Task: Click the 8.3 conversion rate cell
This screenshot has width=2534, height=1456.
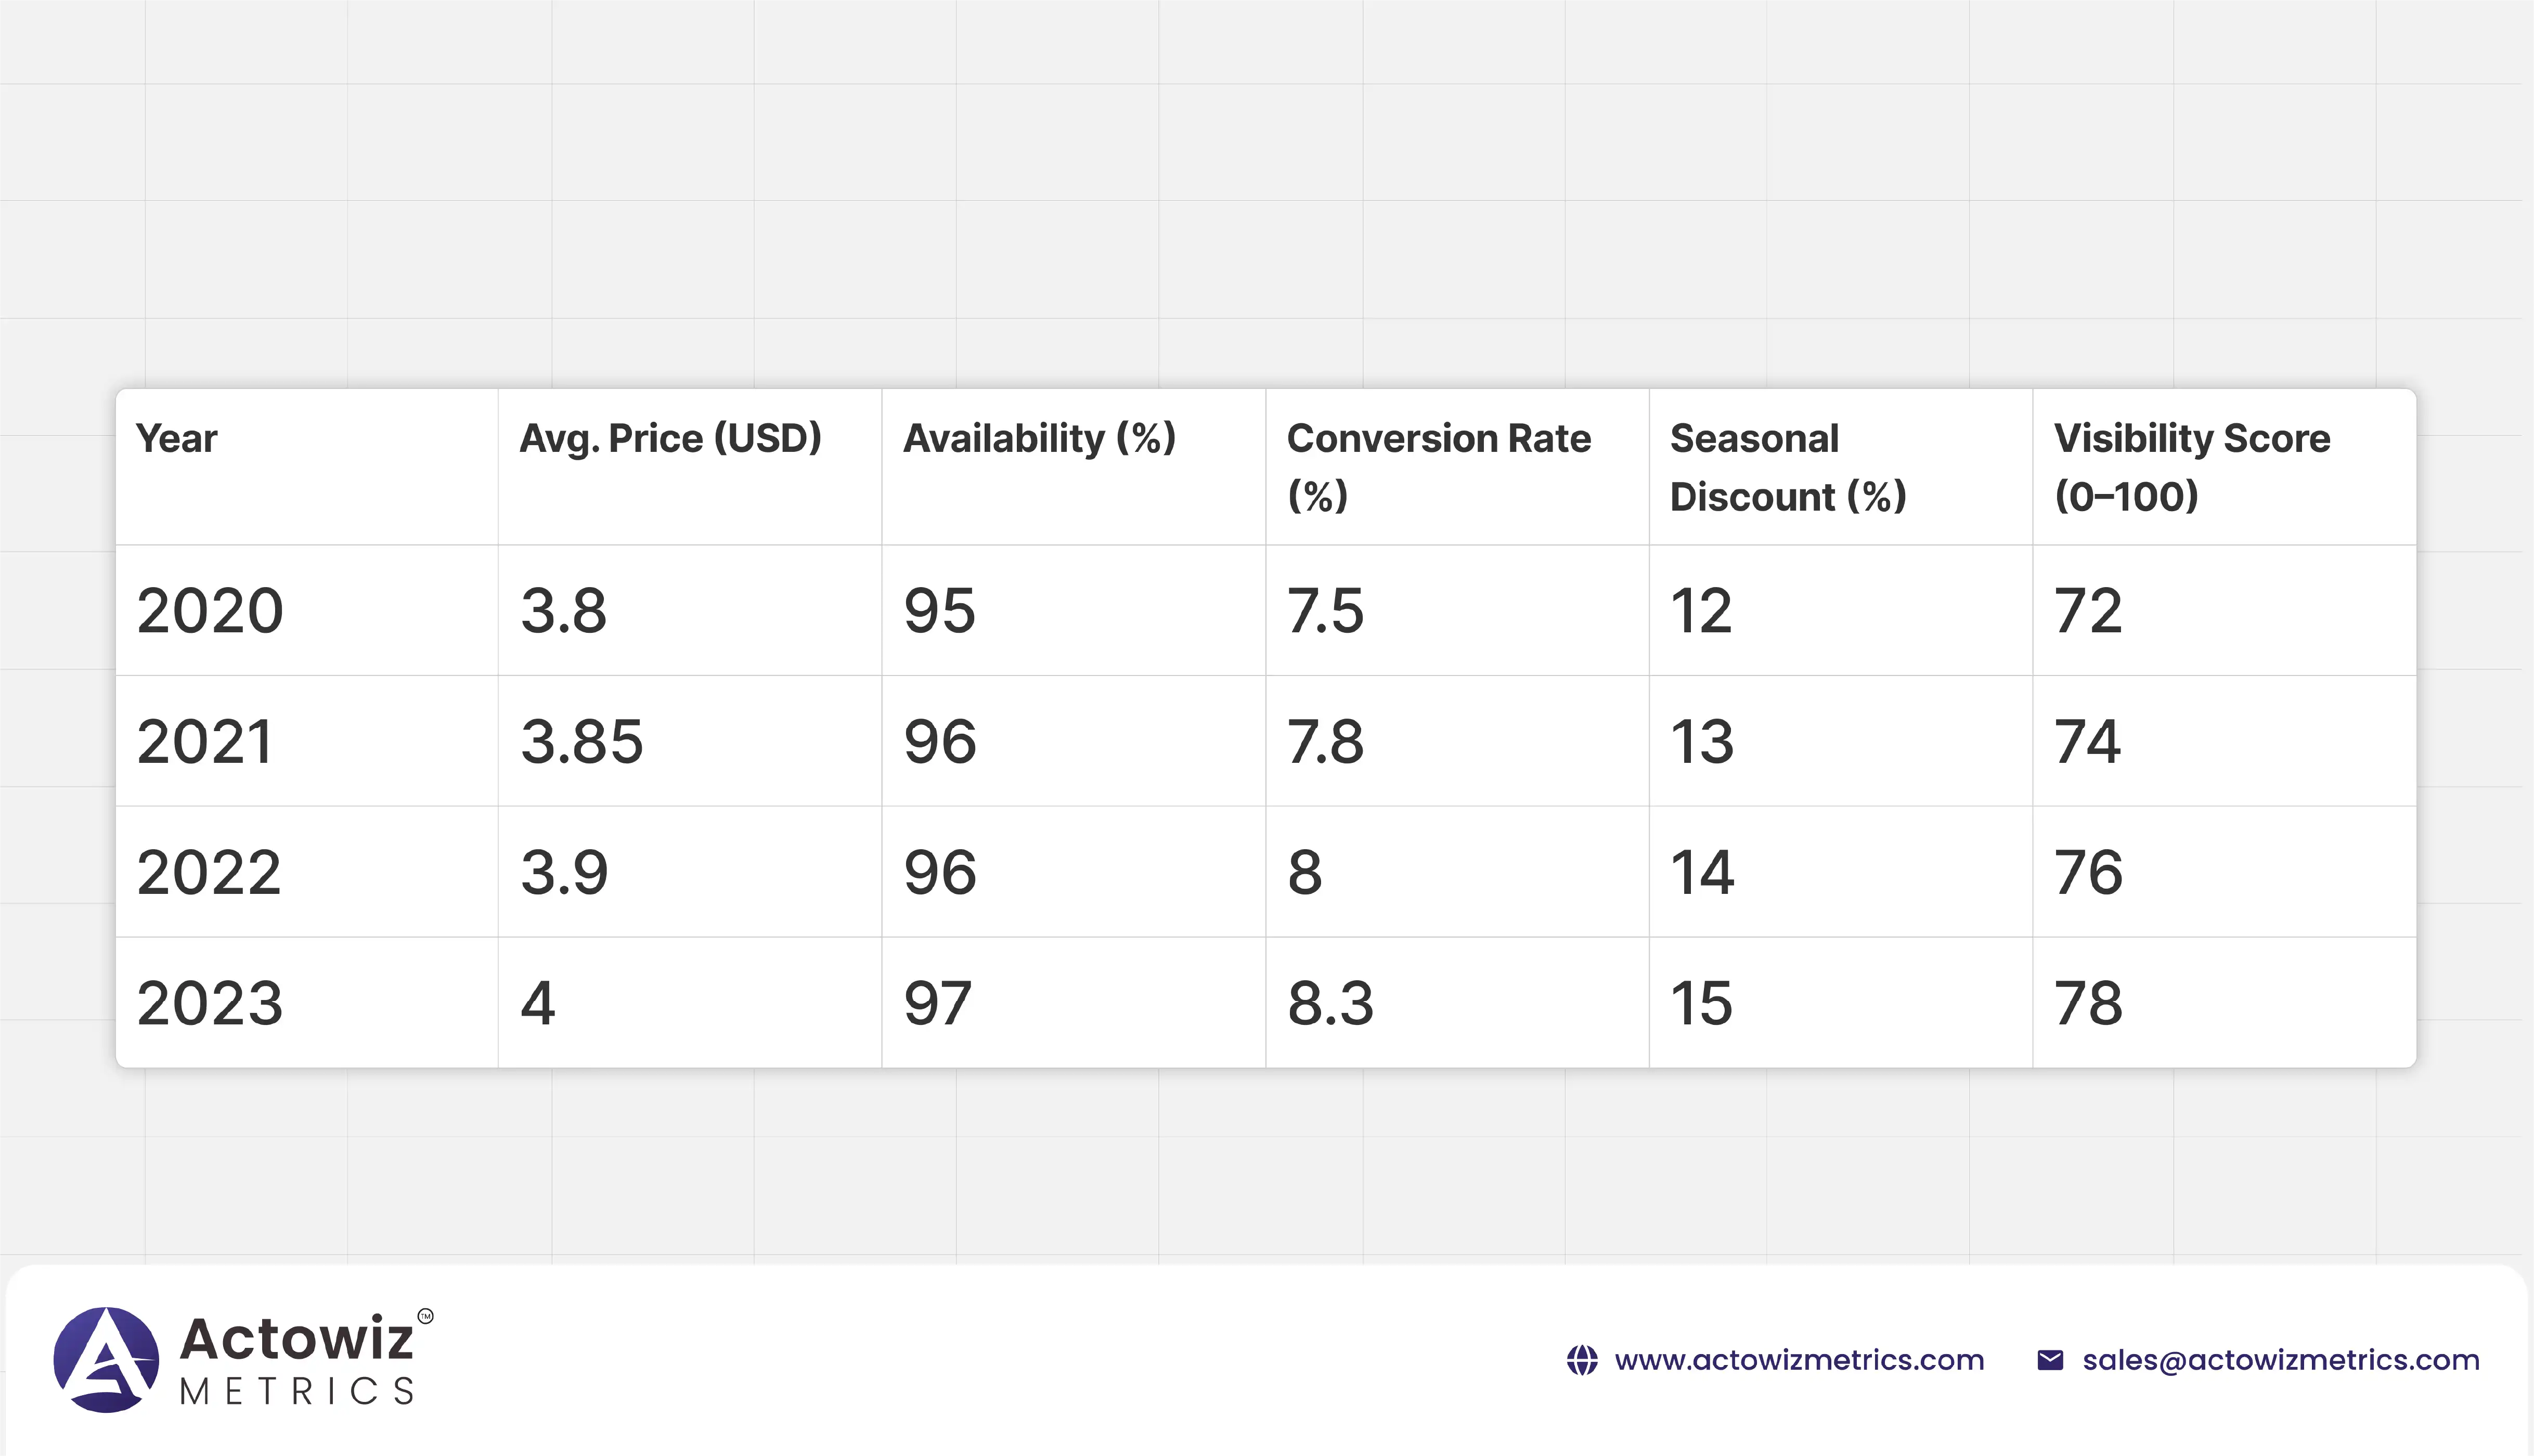Action: [1330, 1003]
